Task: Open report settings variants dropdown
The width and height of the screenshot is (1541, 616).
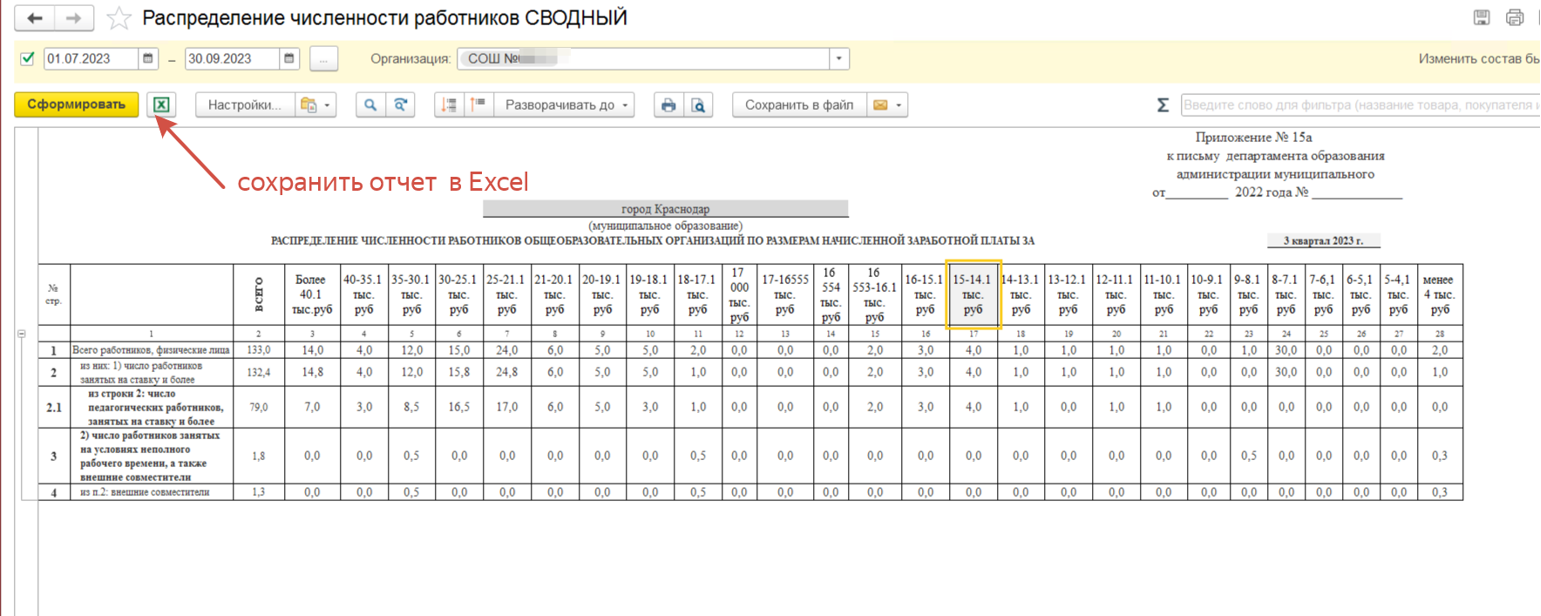Action: pyautogui.click(x=316, y=105)
